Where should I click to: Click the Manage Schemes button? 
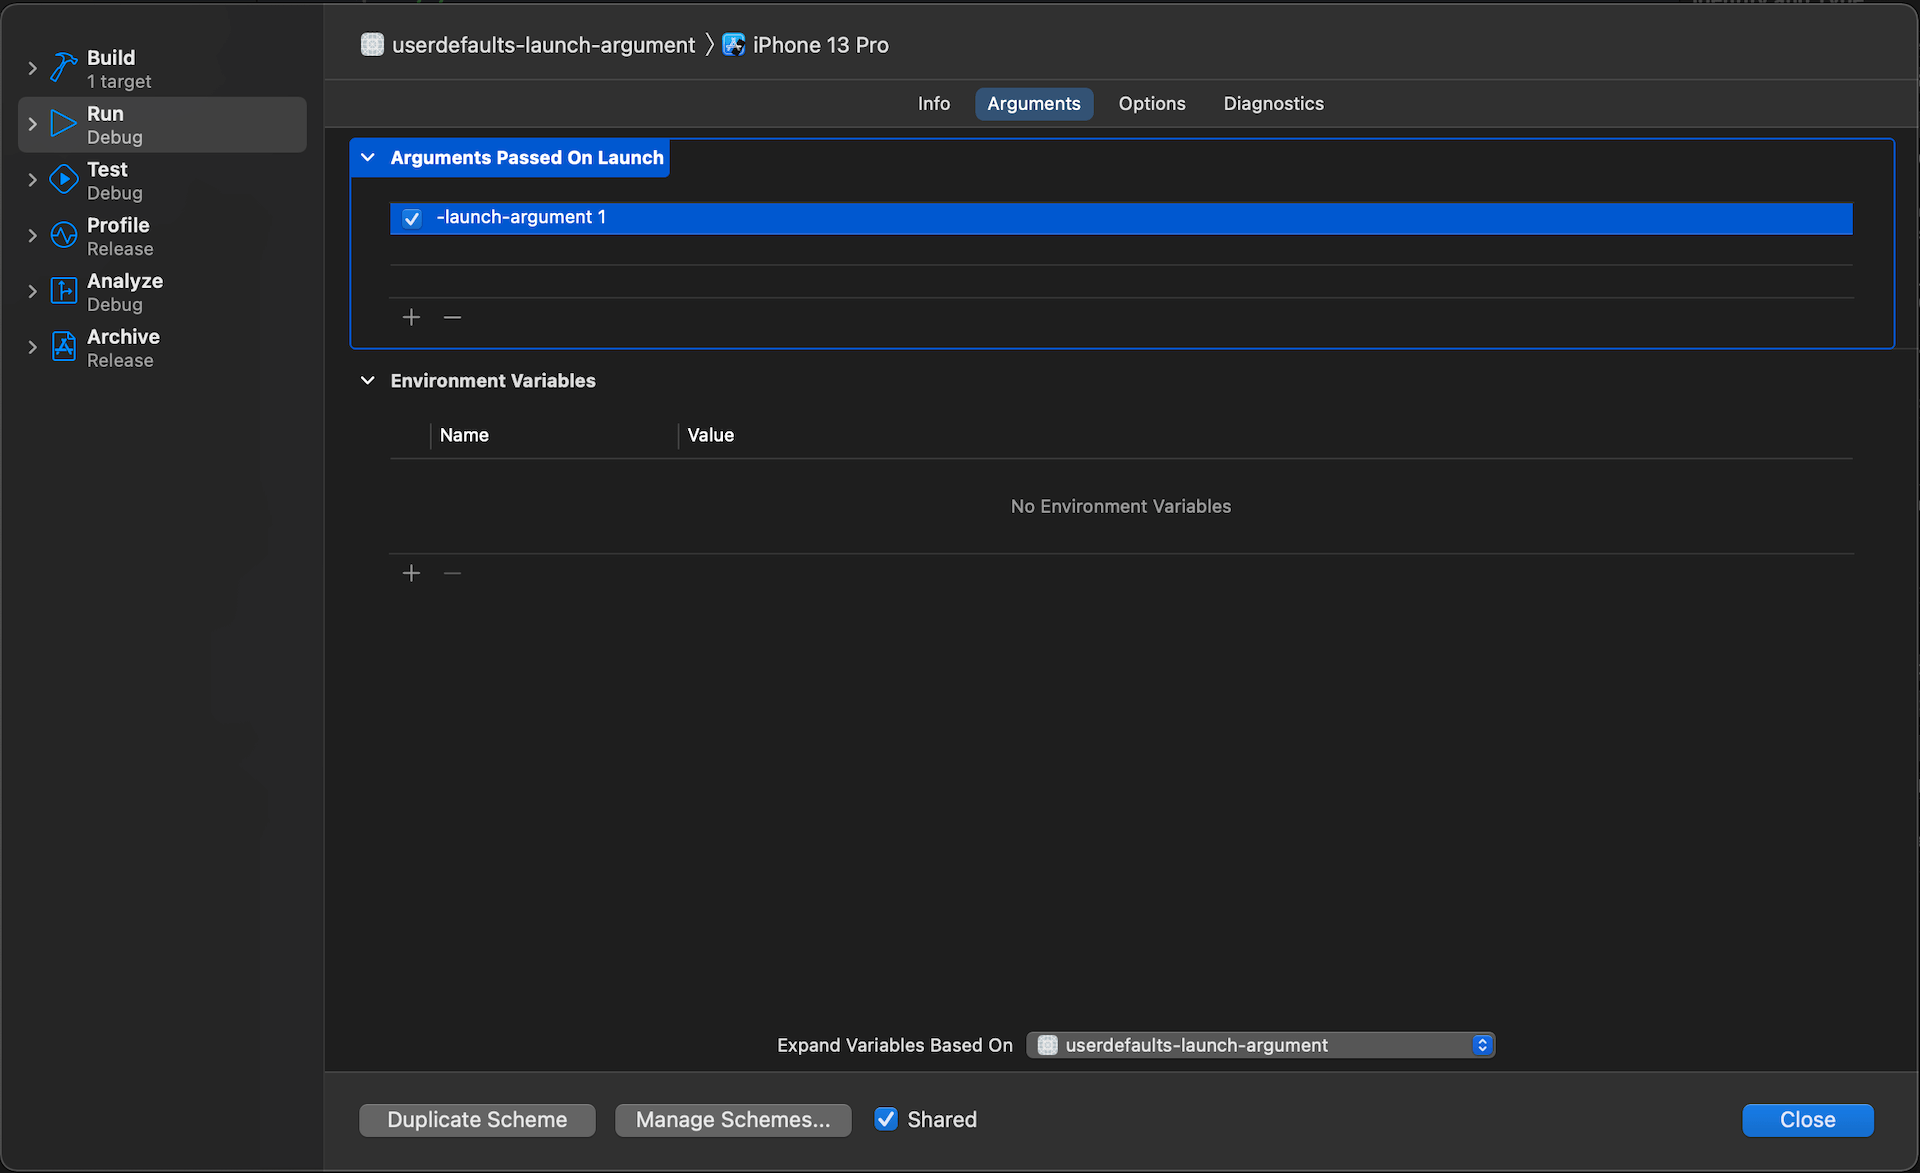[x=733, y=1120]
